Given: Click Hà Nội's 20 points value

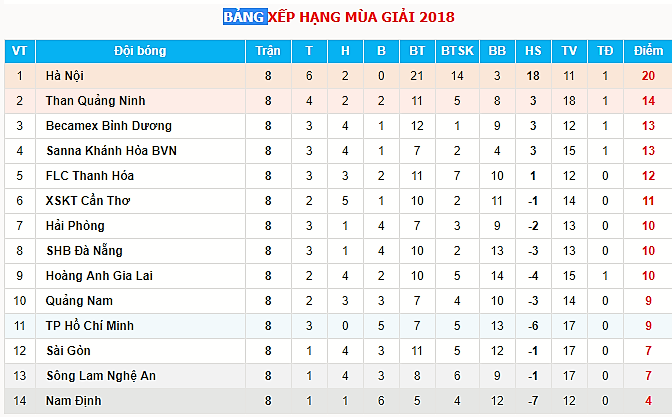Looking at the screenshot, I should [x=648, y=76].
